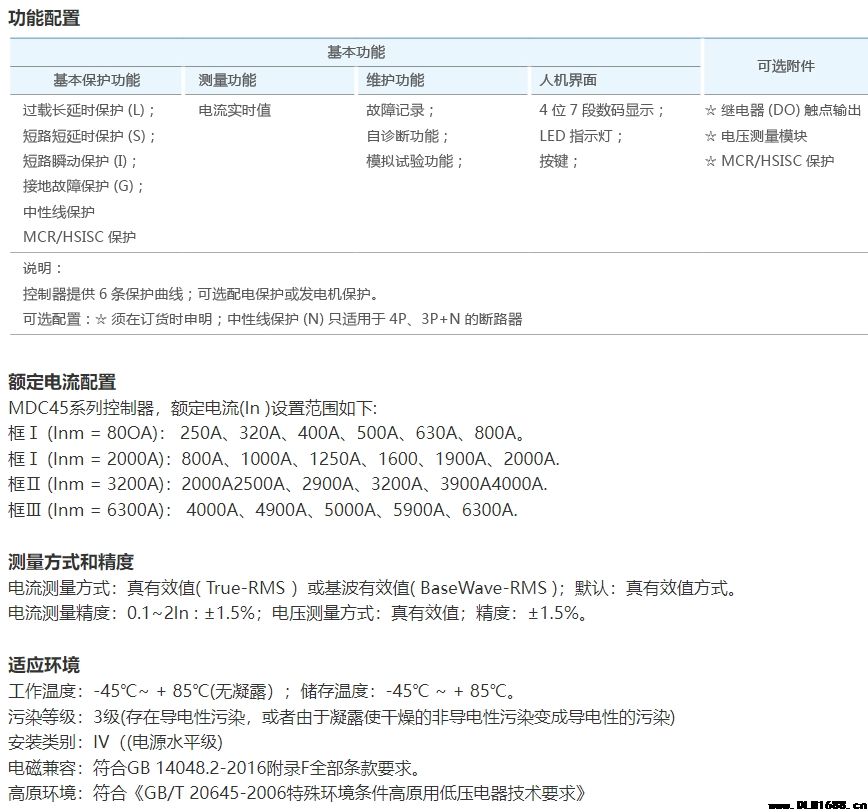Click the 自诊断功能 entry
The image size is (868, 812).
point(408,136)
